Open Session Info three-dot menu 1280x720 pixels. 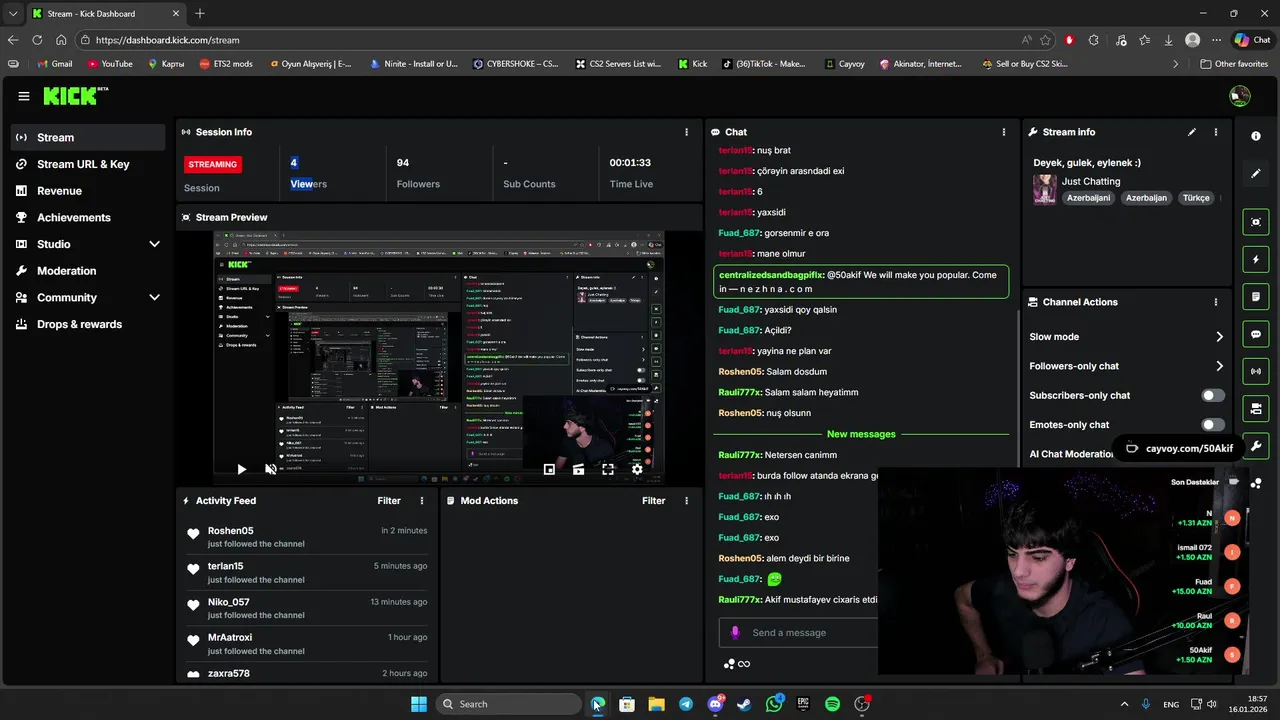686,132
